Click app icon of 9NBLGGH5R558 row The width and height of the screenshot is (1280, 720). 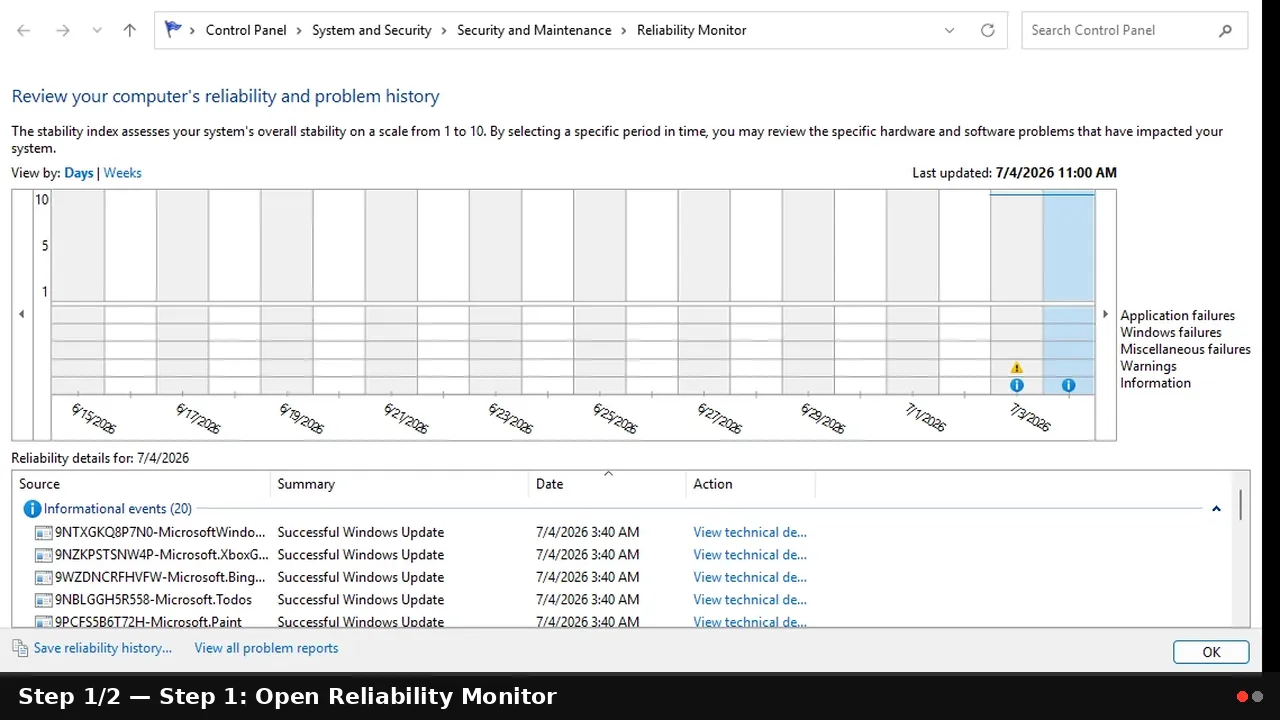pos(43,600)
